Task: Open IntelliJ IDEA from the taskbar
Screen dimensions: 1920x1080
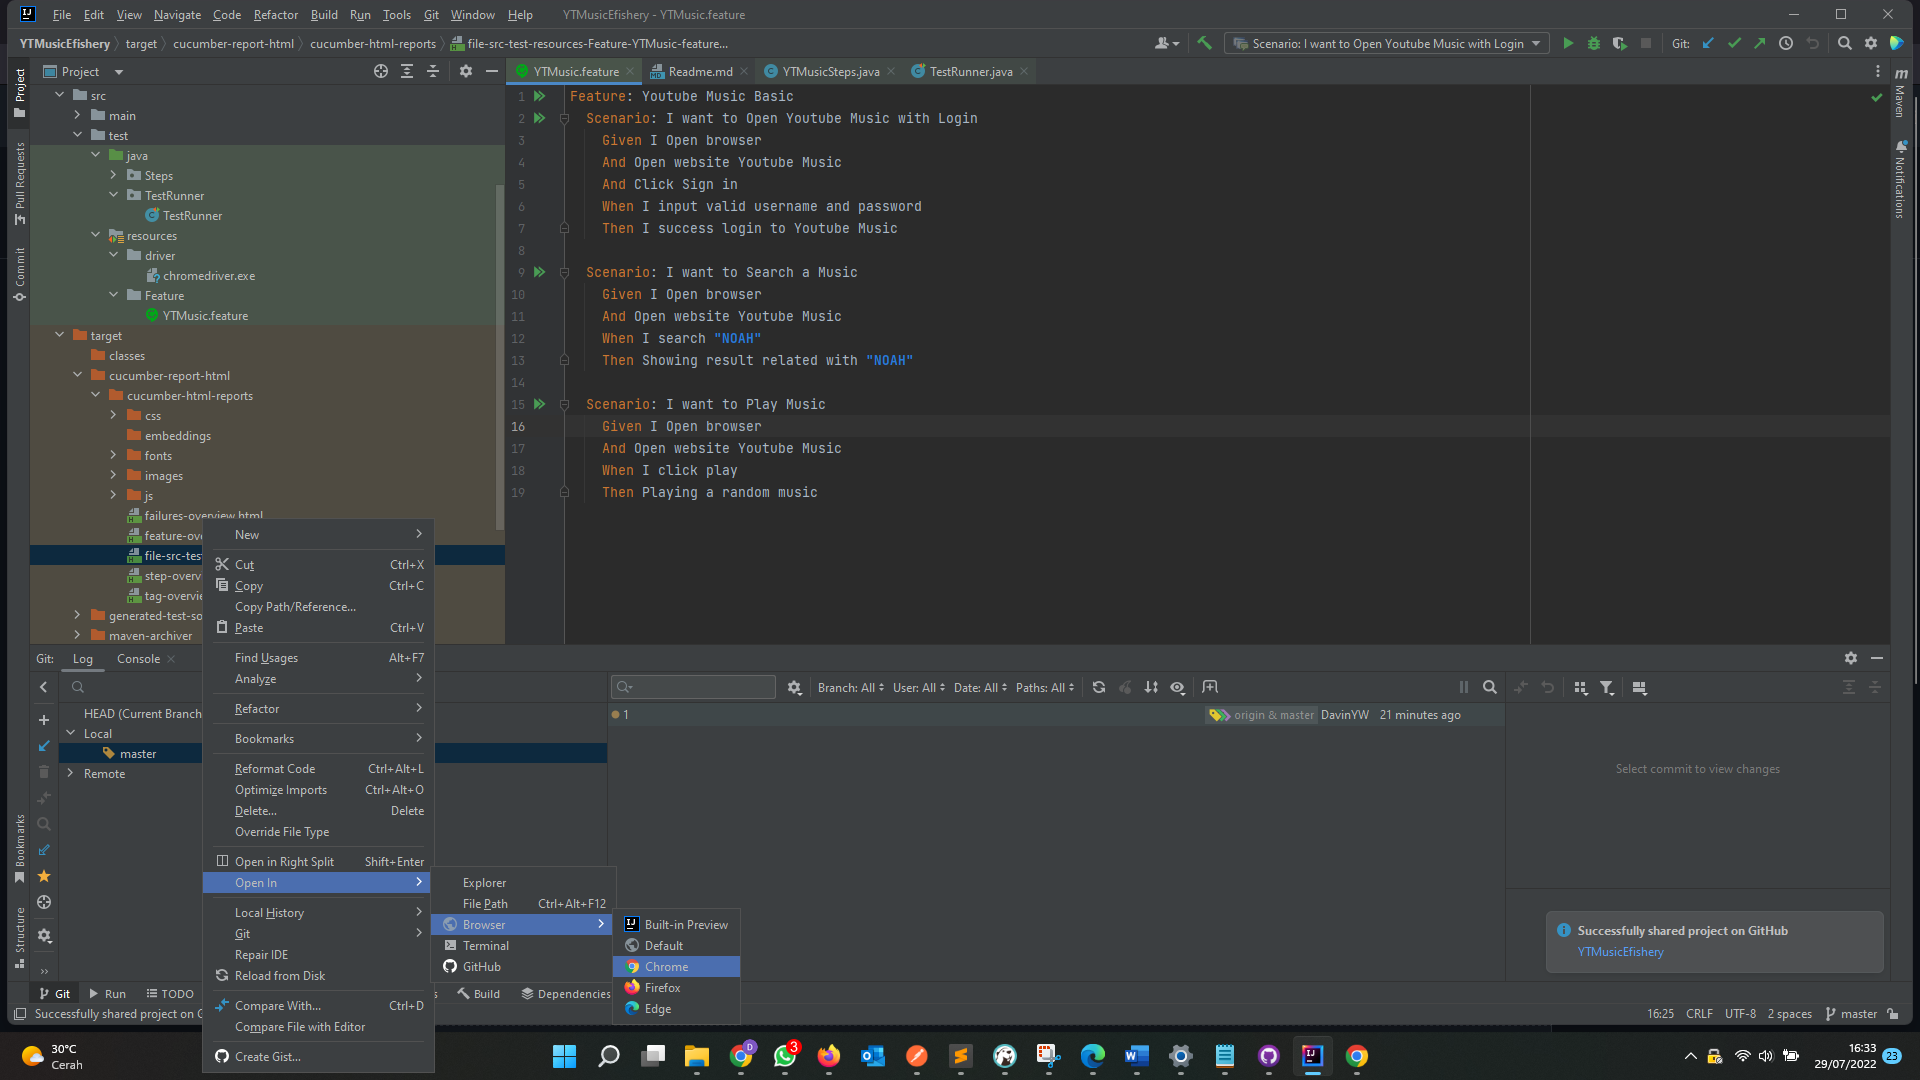Action: click(x=1312, y=1056)
